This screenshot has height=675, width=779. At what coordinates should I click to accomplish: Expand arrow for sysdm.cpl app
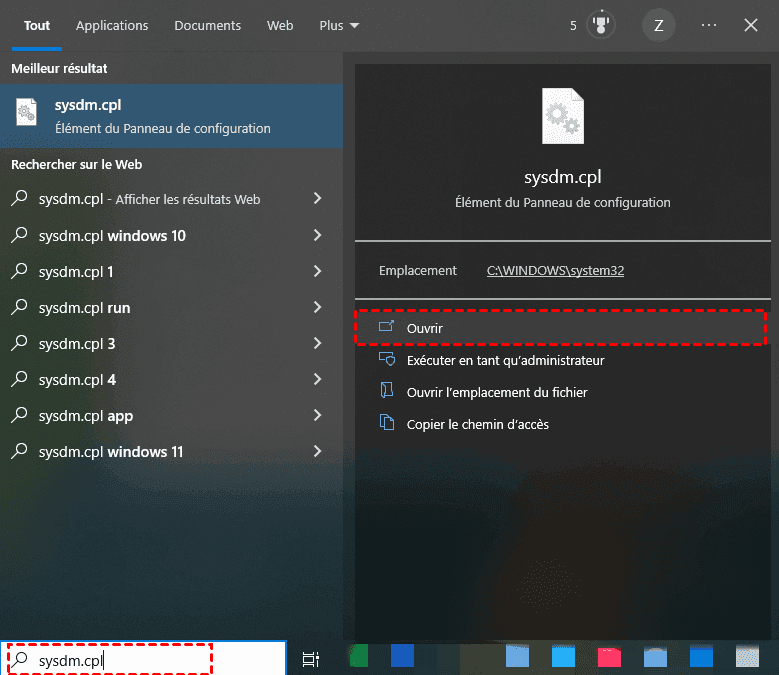tap(317, 415)
